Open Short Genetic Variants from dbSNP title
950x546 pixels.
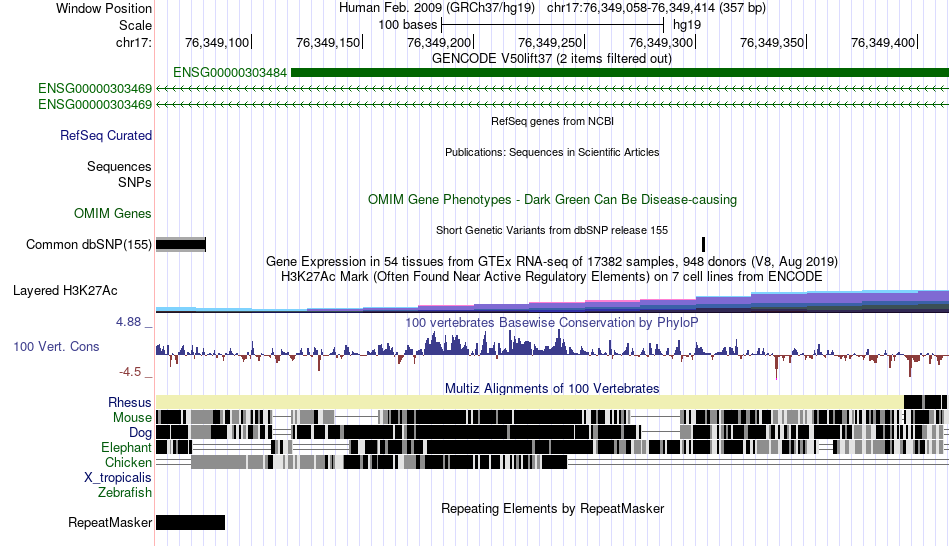[552, 230]
